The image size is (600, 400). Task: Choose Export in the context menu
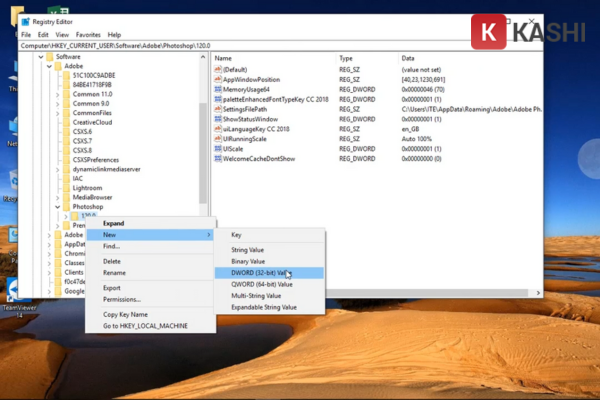pyautogui.click(x=150, y=288)
